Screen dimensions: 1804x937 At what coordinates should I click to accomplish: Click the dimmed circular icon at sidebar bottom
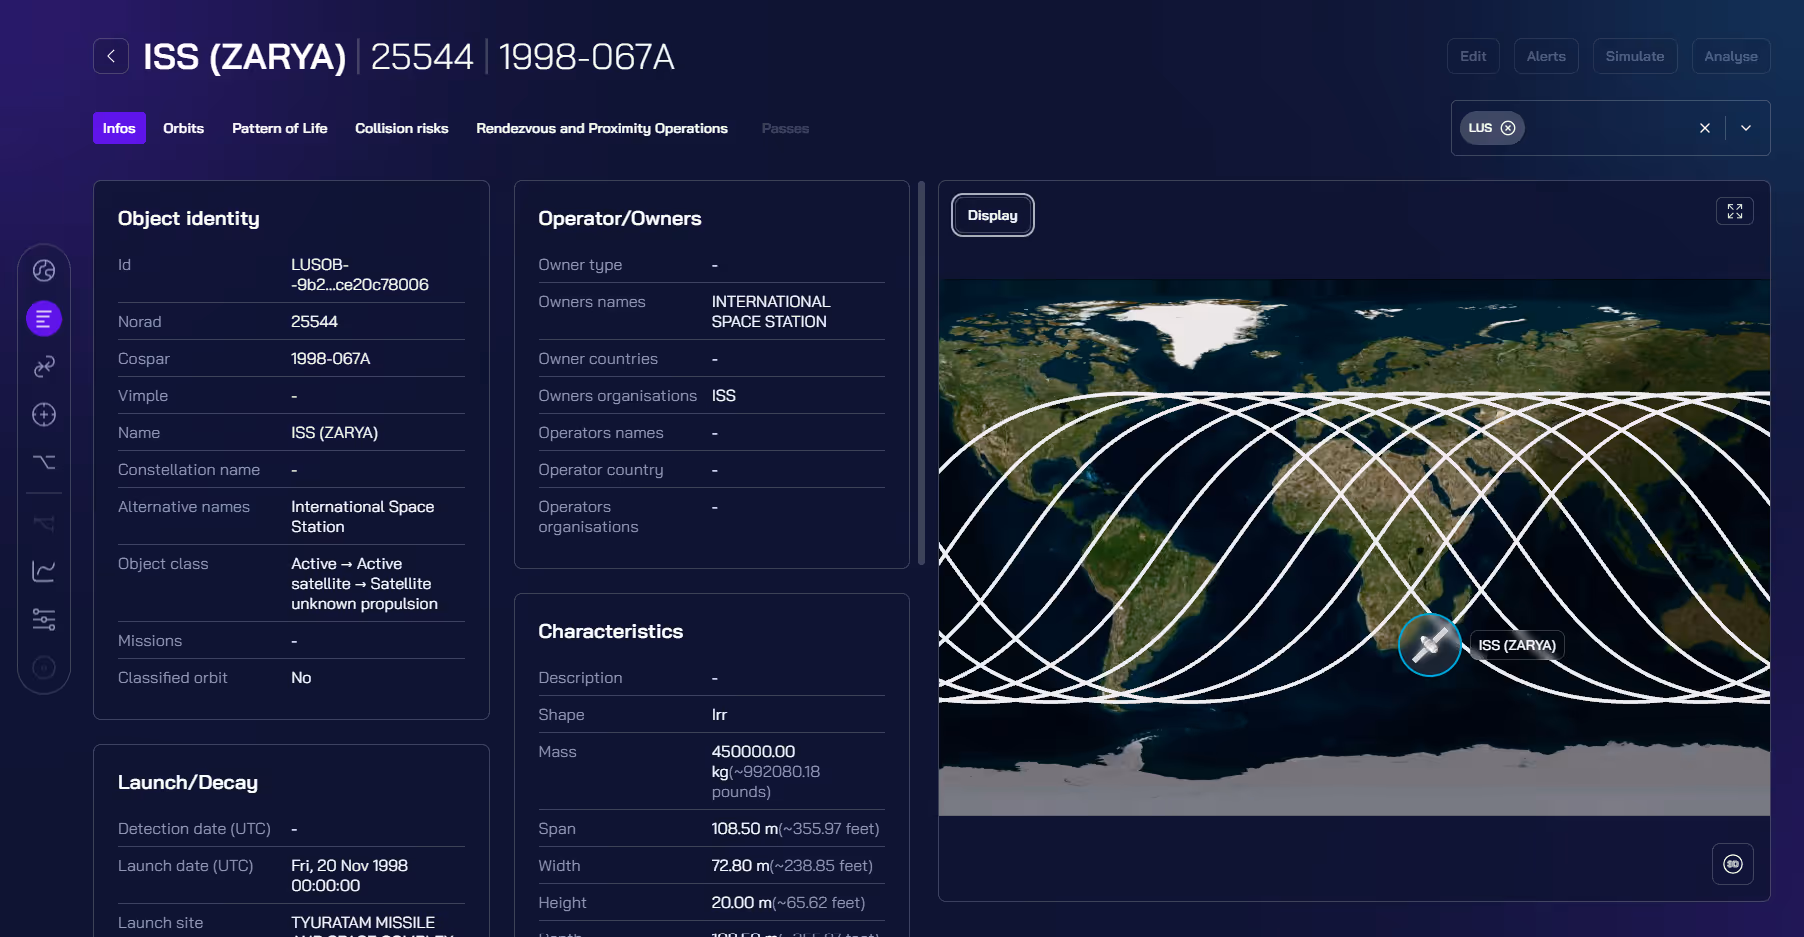pos(44,667)
